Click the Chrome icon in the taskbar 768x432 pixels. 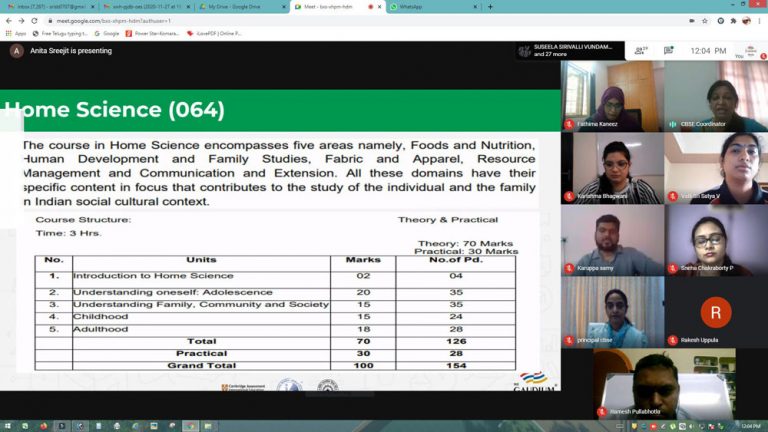[190, 426]
